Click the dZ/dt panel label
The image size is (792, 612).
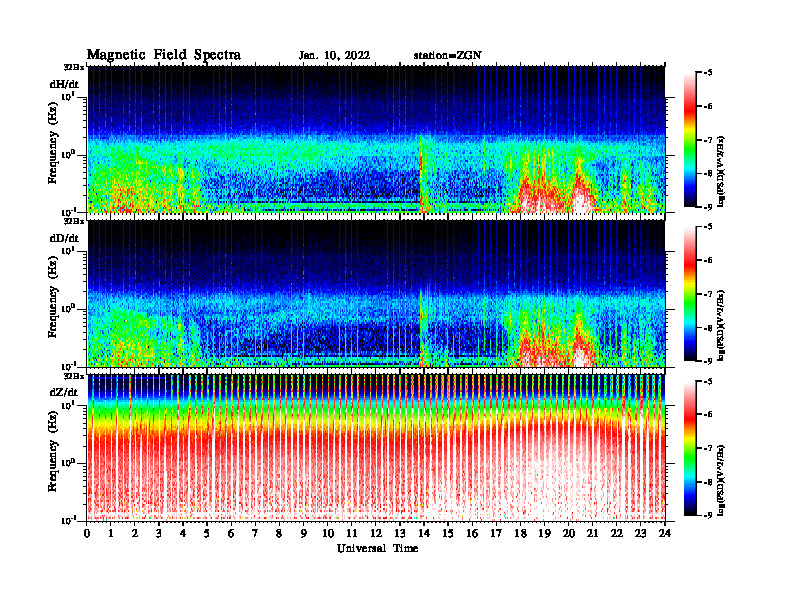tap(64, 392)
